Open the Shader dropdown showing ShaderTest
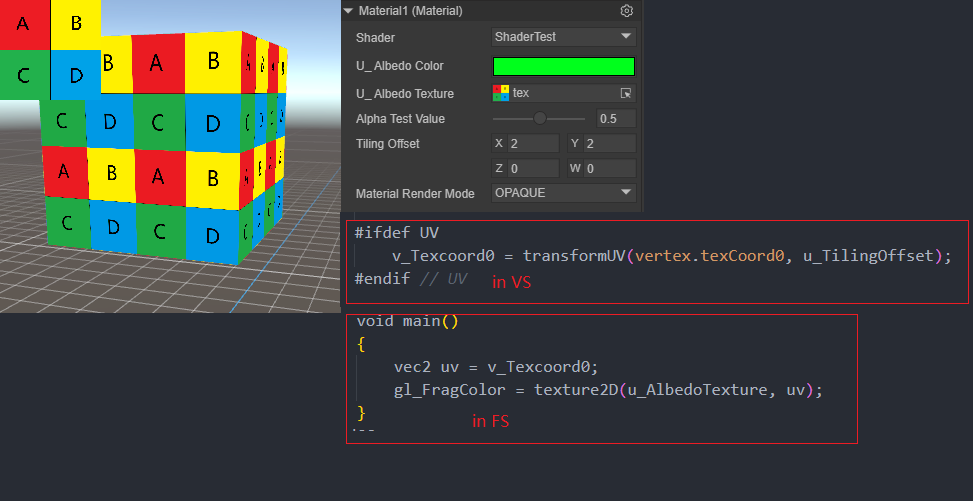 click(564, 37)
